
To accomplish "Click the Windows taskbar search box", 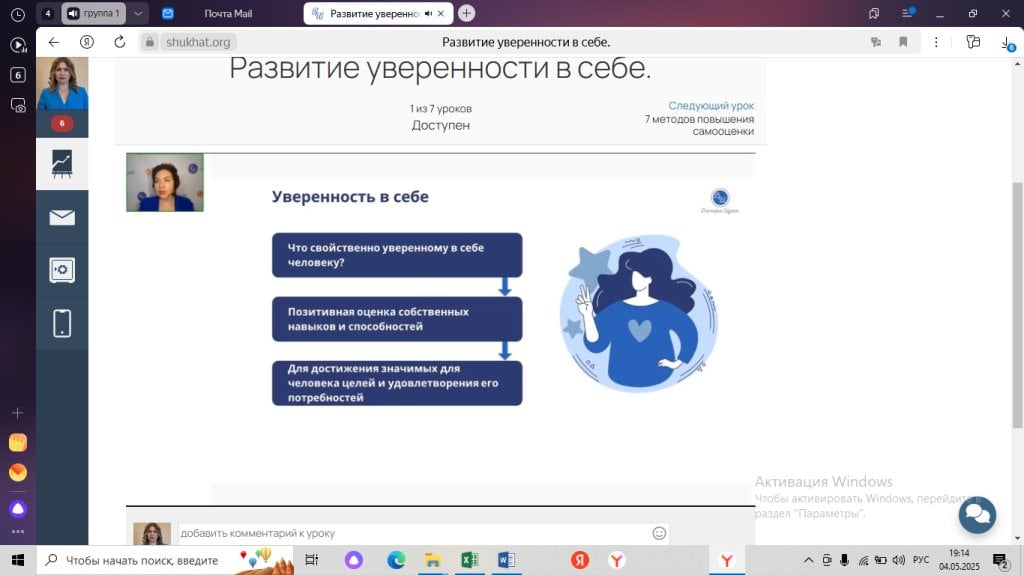I will (x=165, y=560).
